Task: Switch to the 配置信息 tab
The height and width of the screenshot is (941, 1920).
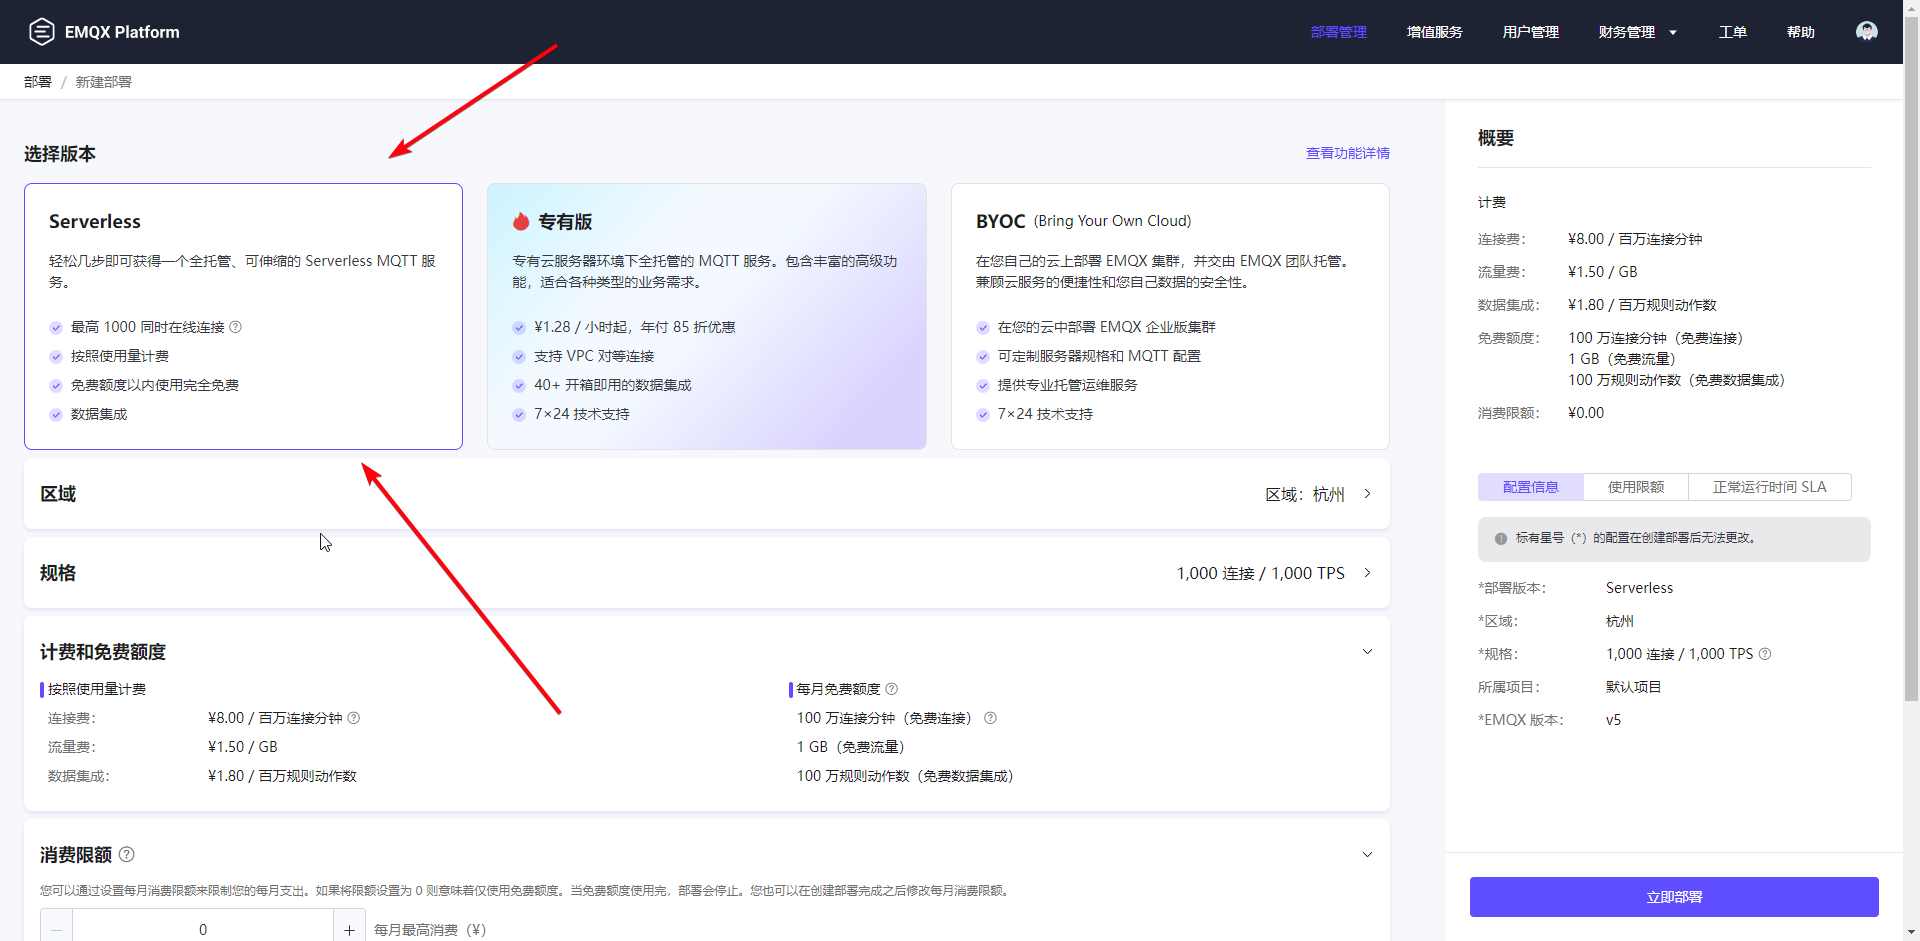Action: coord(1530,487)
